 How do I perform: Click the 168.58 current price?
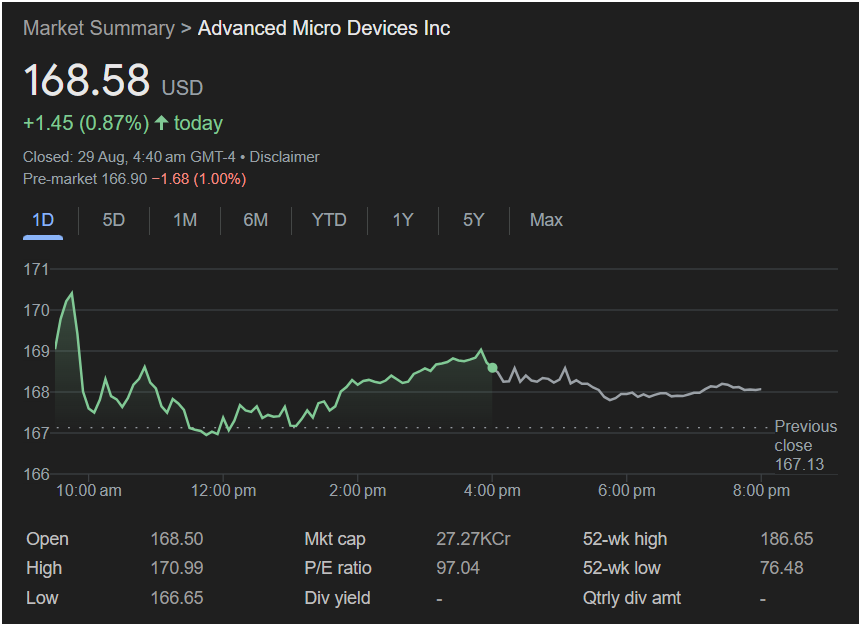(x=87, y=81)
